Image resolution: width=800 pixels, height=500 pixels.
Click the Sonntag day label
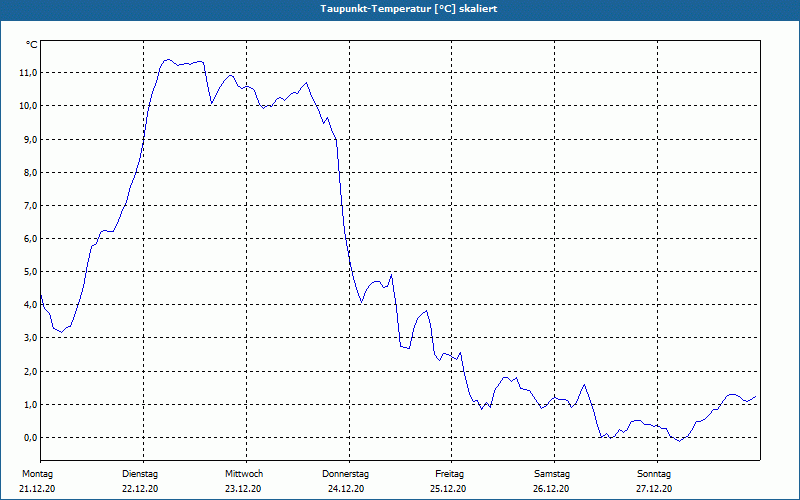654,474
